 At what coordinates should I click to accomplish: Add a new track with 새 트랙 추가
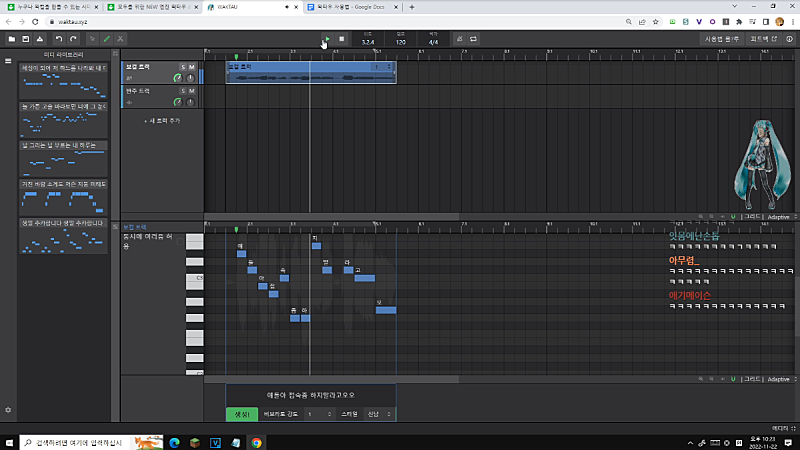click(x=161, y=119)
